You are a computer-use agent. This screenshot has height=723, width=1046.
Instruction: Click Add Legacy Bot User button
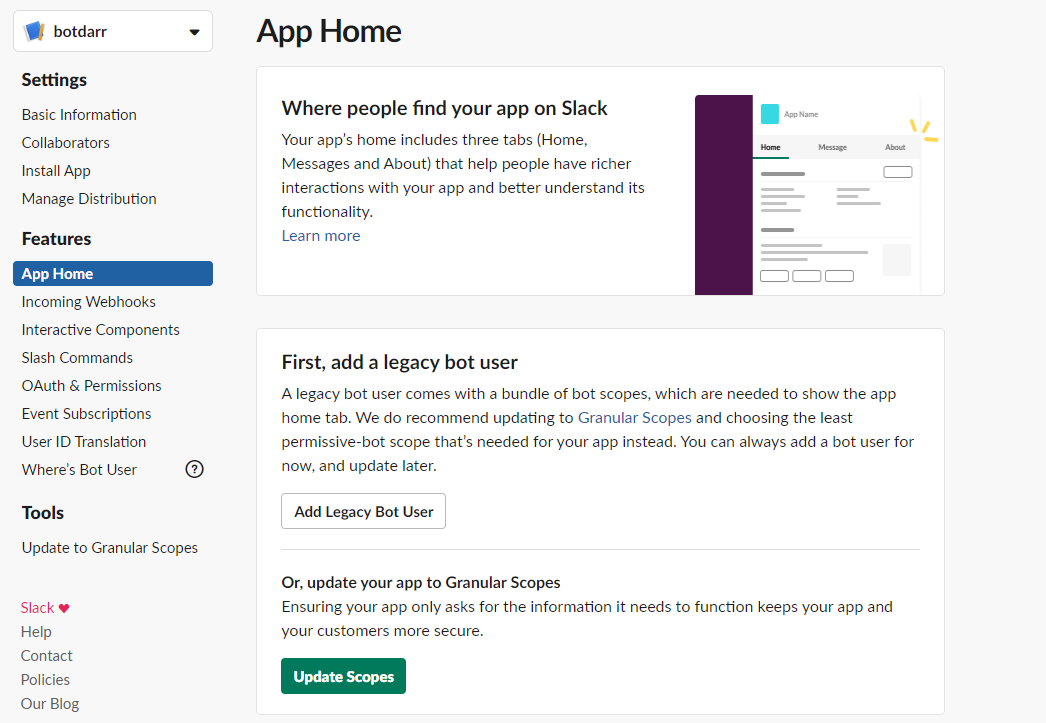[364, 511]
